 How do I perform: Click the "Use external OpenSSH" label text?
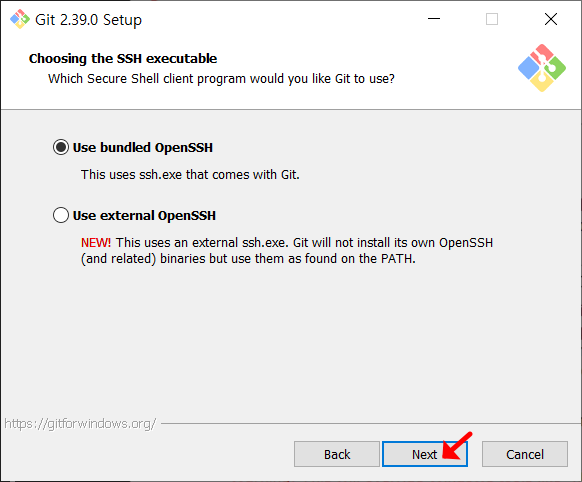point(144,216)
